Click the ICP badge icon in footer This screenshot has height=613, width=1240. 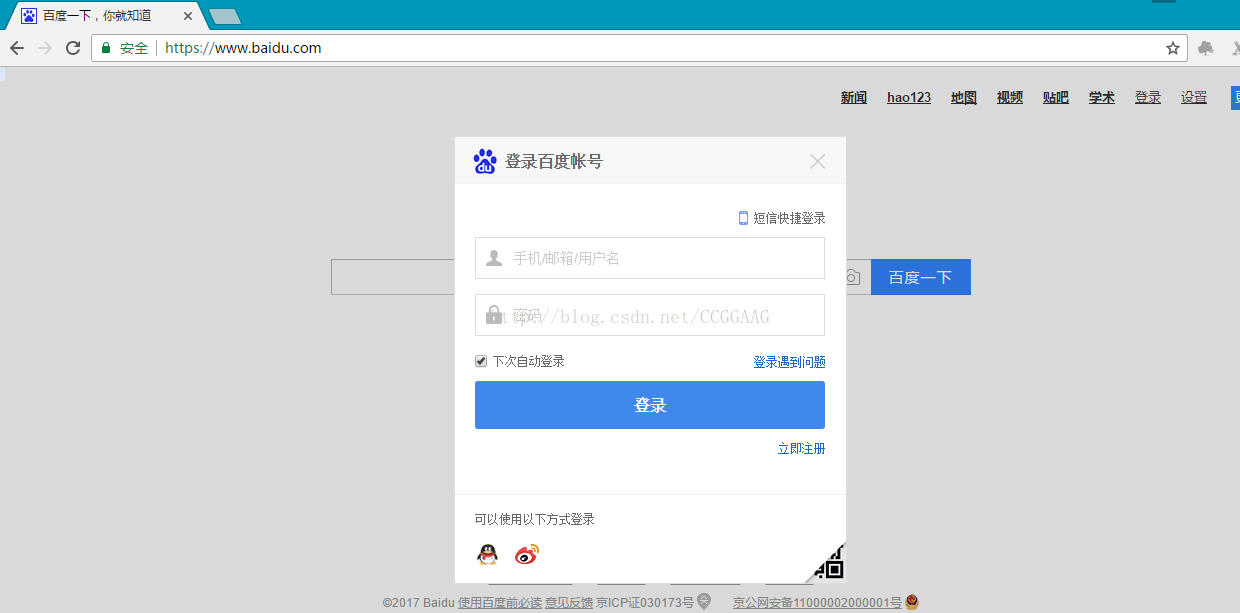704,601
